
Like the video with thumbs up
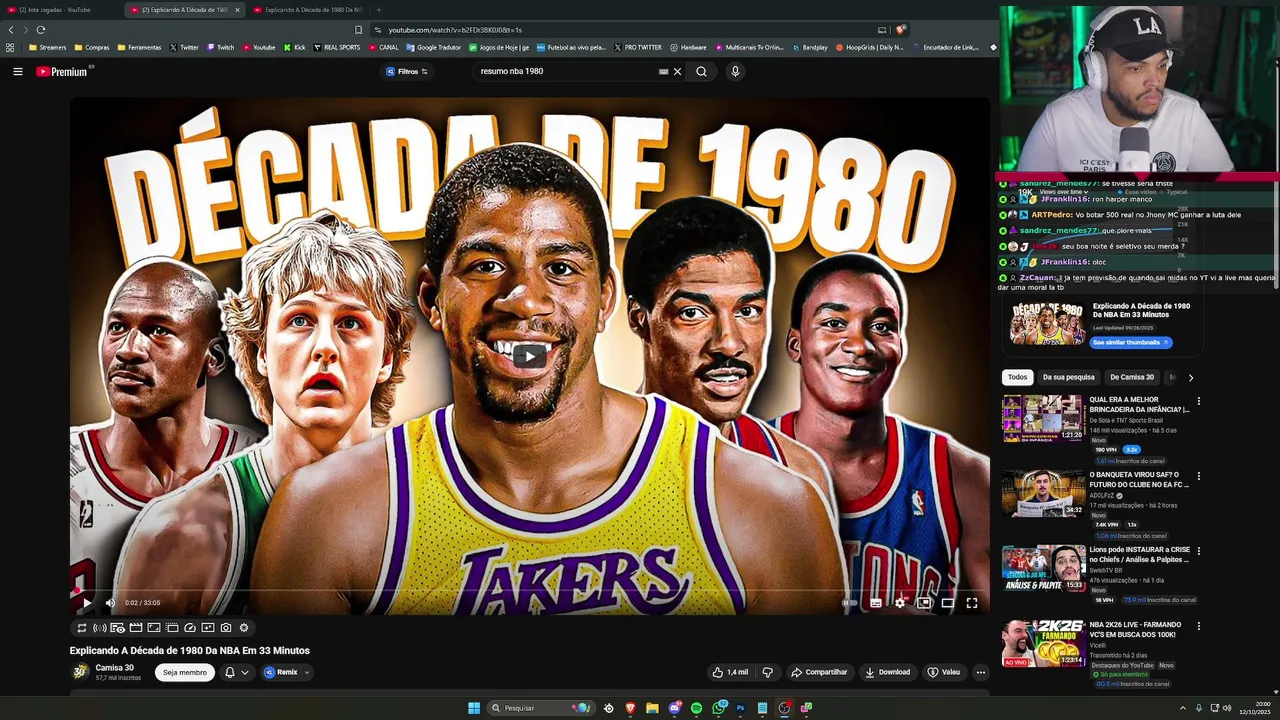pyautogui.click(x=730, y=672)
